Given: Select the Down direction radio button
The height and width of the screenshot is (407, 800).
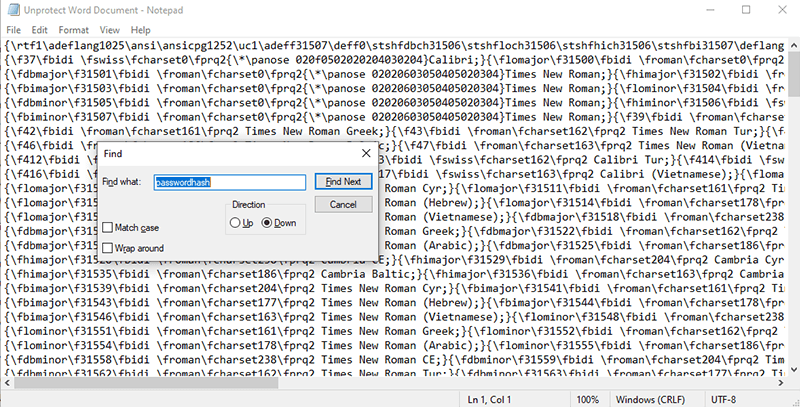Looking at the screenshot, I should click(268, 222).
